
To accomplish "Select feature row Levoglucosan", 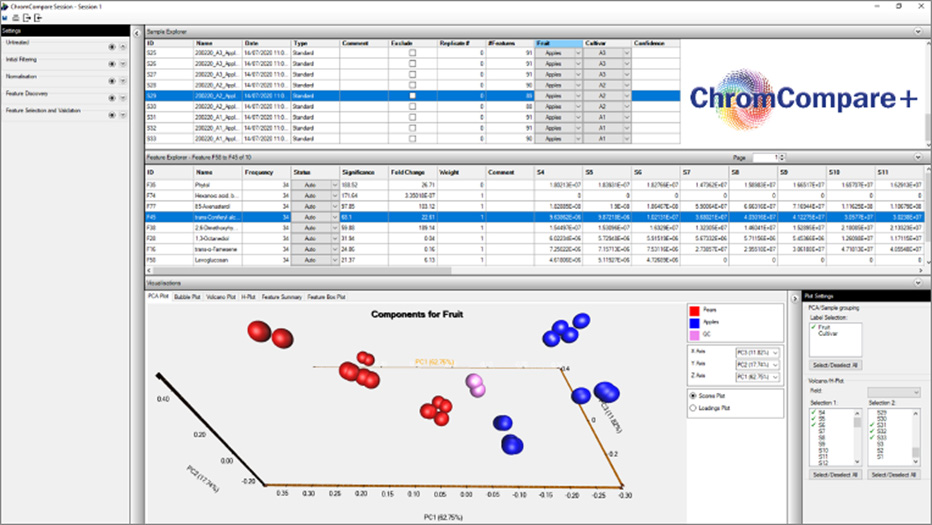I will [x=534, y=260].
